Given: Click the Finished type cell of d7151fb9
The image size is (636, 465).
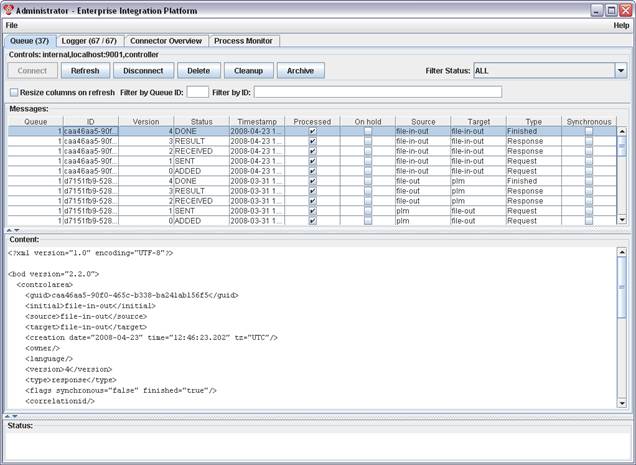Looking at the screenshot, I should (x=534, y=181).
